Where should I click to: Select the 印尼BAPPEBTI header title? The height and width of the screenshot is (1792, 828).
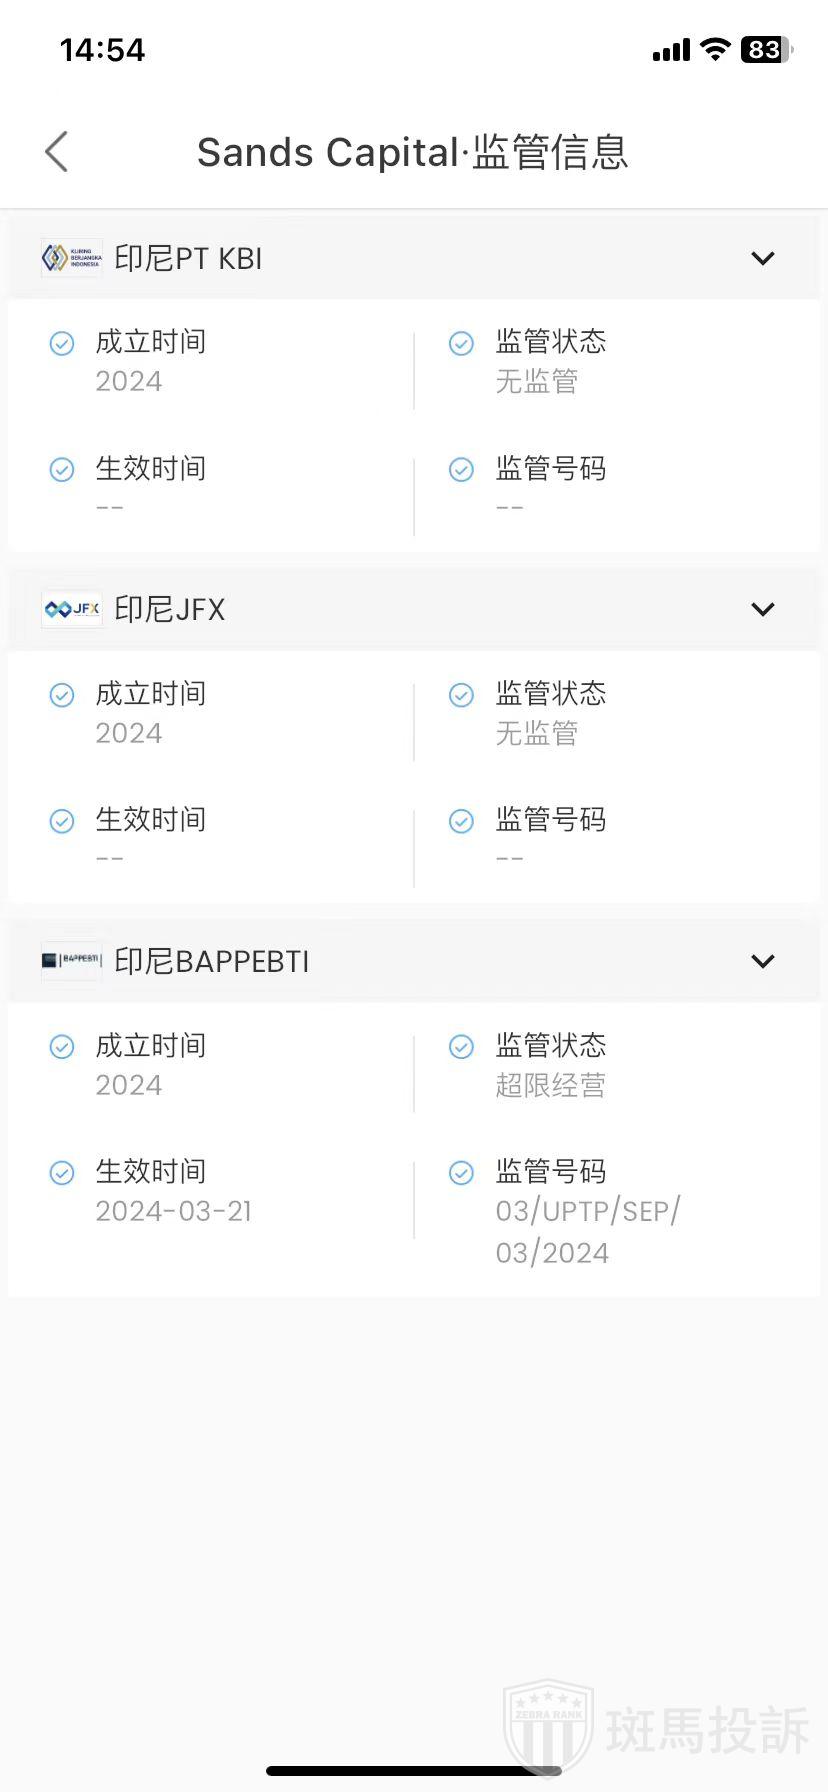click(211, 961)
